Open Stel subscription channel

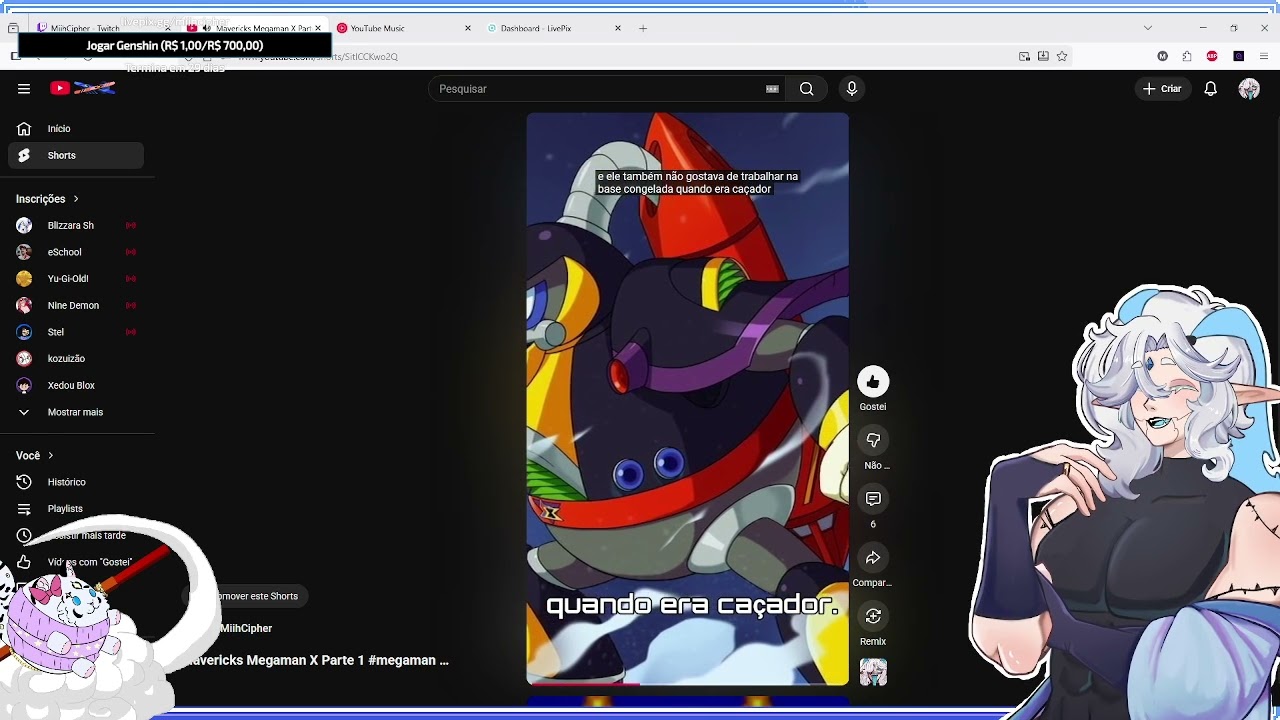click(x=76, y=332)
